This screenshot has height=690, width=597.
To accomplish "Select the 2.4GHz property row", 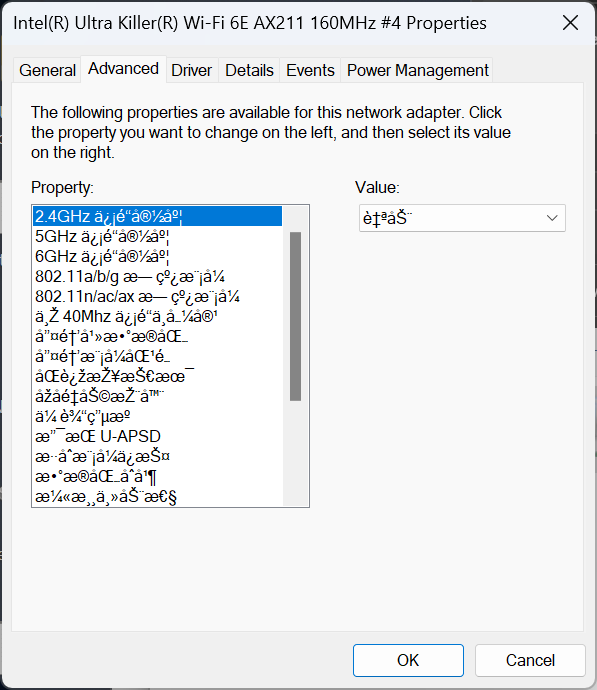I will click(x=157, y=216).
